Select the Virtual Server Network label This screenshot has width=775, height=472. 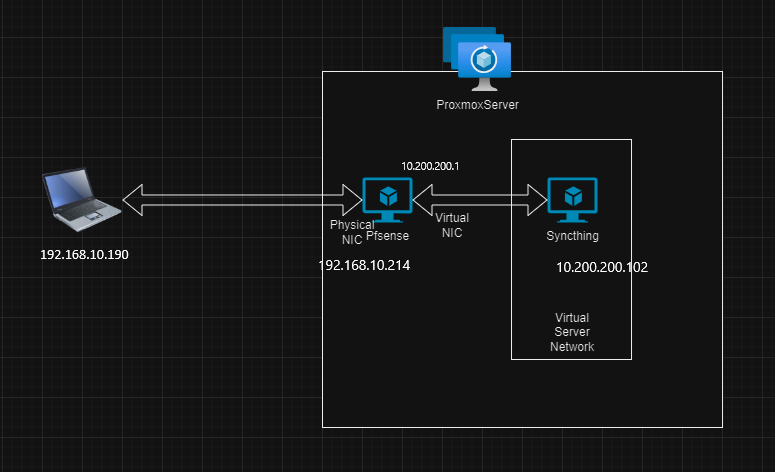[572, 332]
